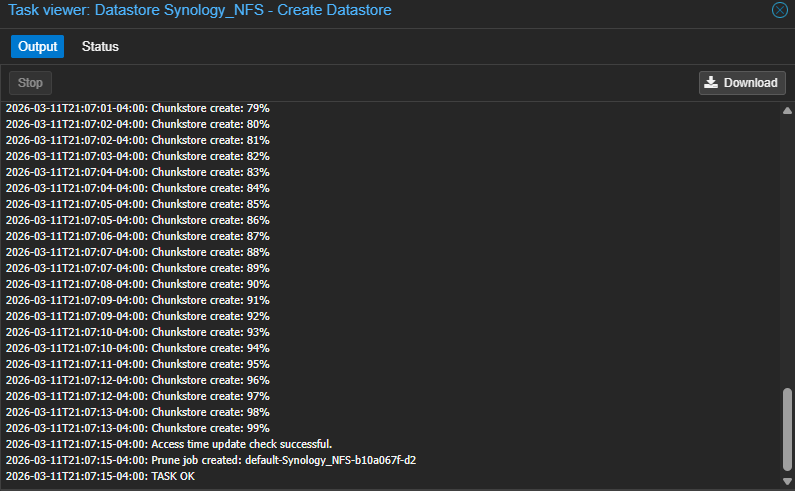Click the 'Chunkstore create: 80%' line
Viewport: 795px width, 491px height.
(x=137, y=124)
